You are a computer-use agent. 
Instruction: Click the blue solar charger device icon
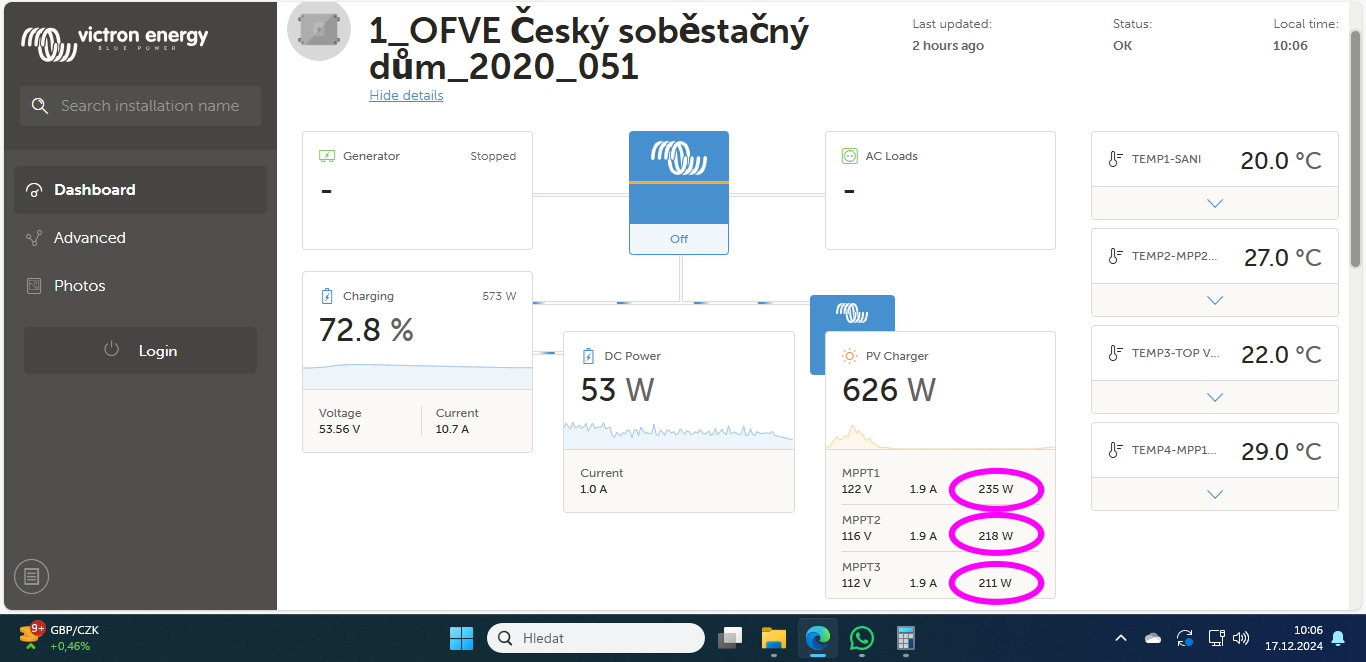click(852, 313)
